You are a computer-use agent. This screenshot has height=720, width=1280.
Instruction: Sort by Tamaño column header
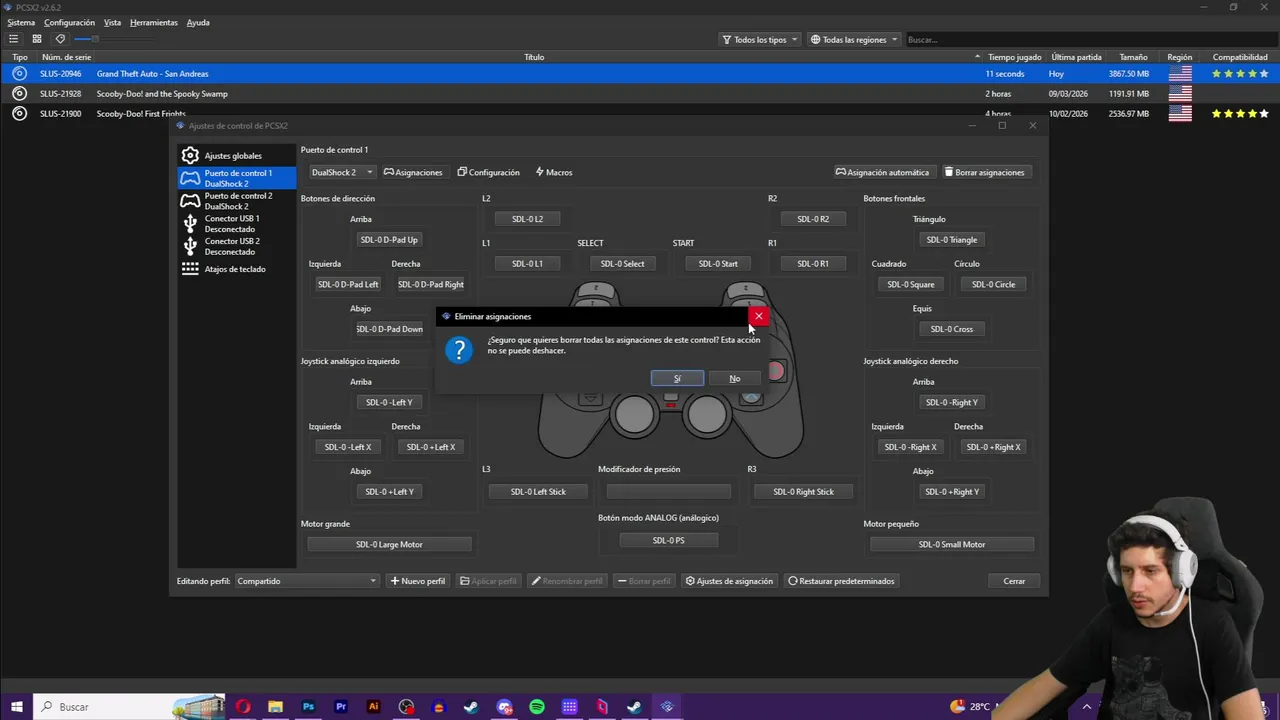tap(1133, 57)
